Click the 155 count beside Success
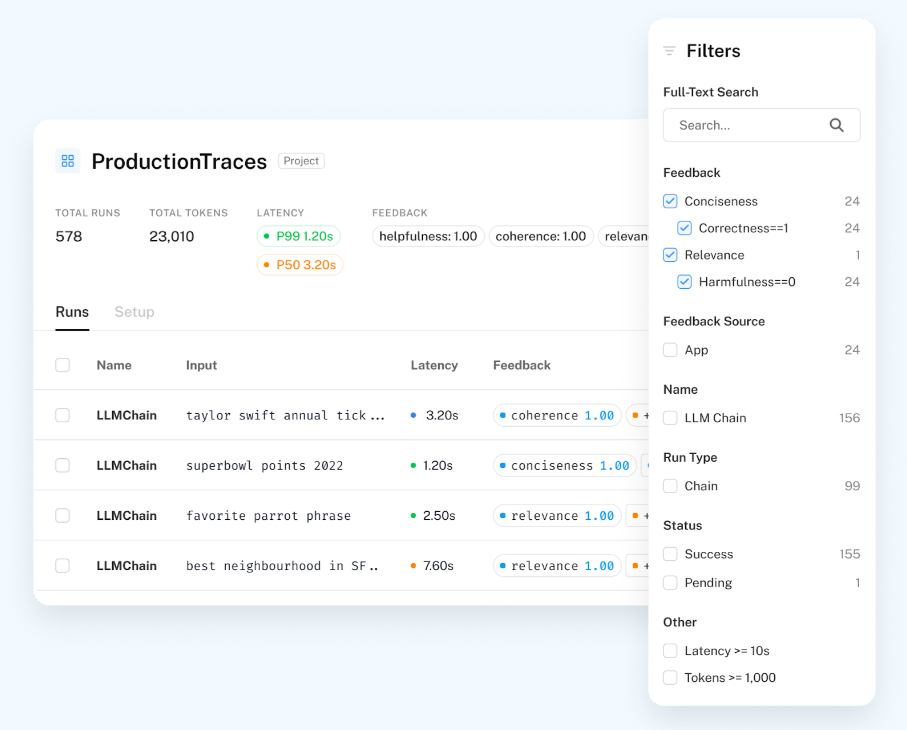This screenshot has width=907, height=730. [849, 554]
